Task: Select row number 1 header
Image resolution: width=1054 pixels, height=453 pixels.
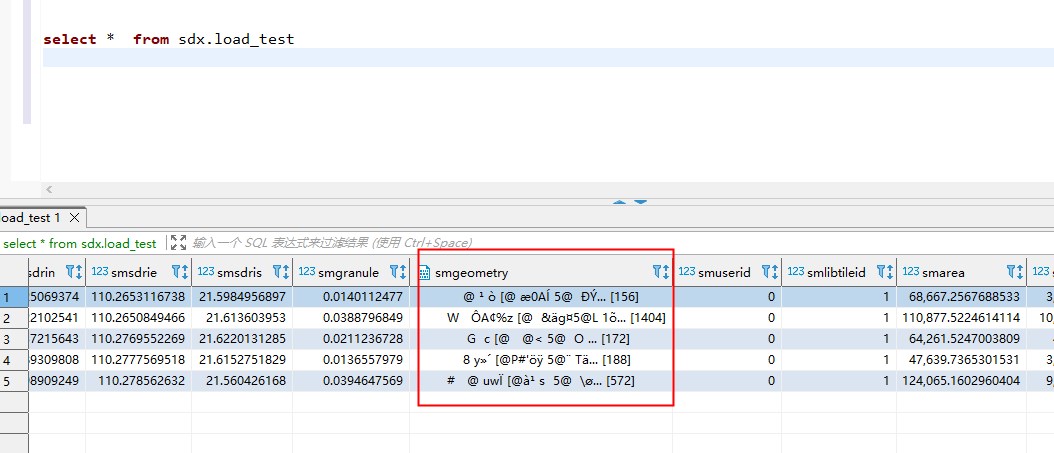Action: point(14,296)
